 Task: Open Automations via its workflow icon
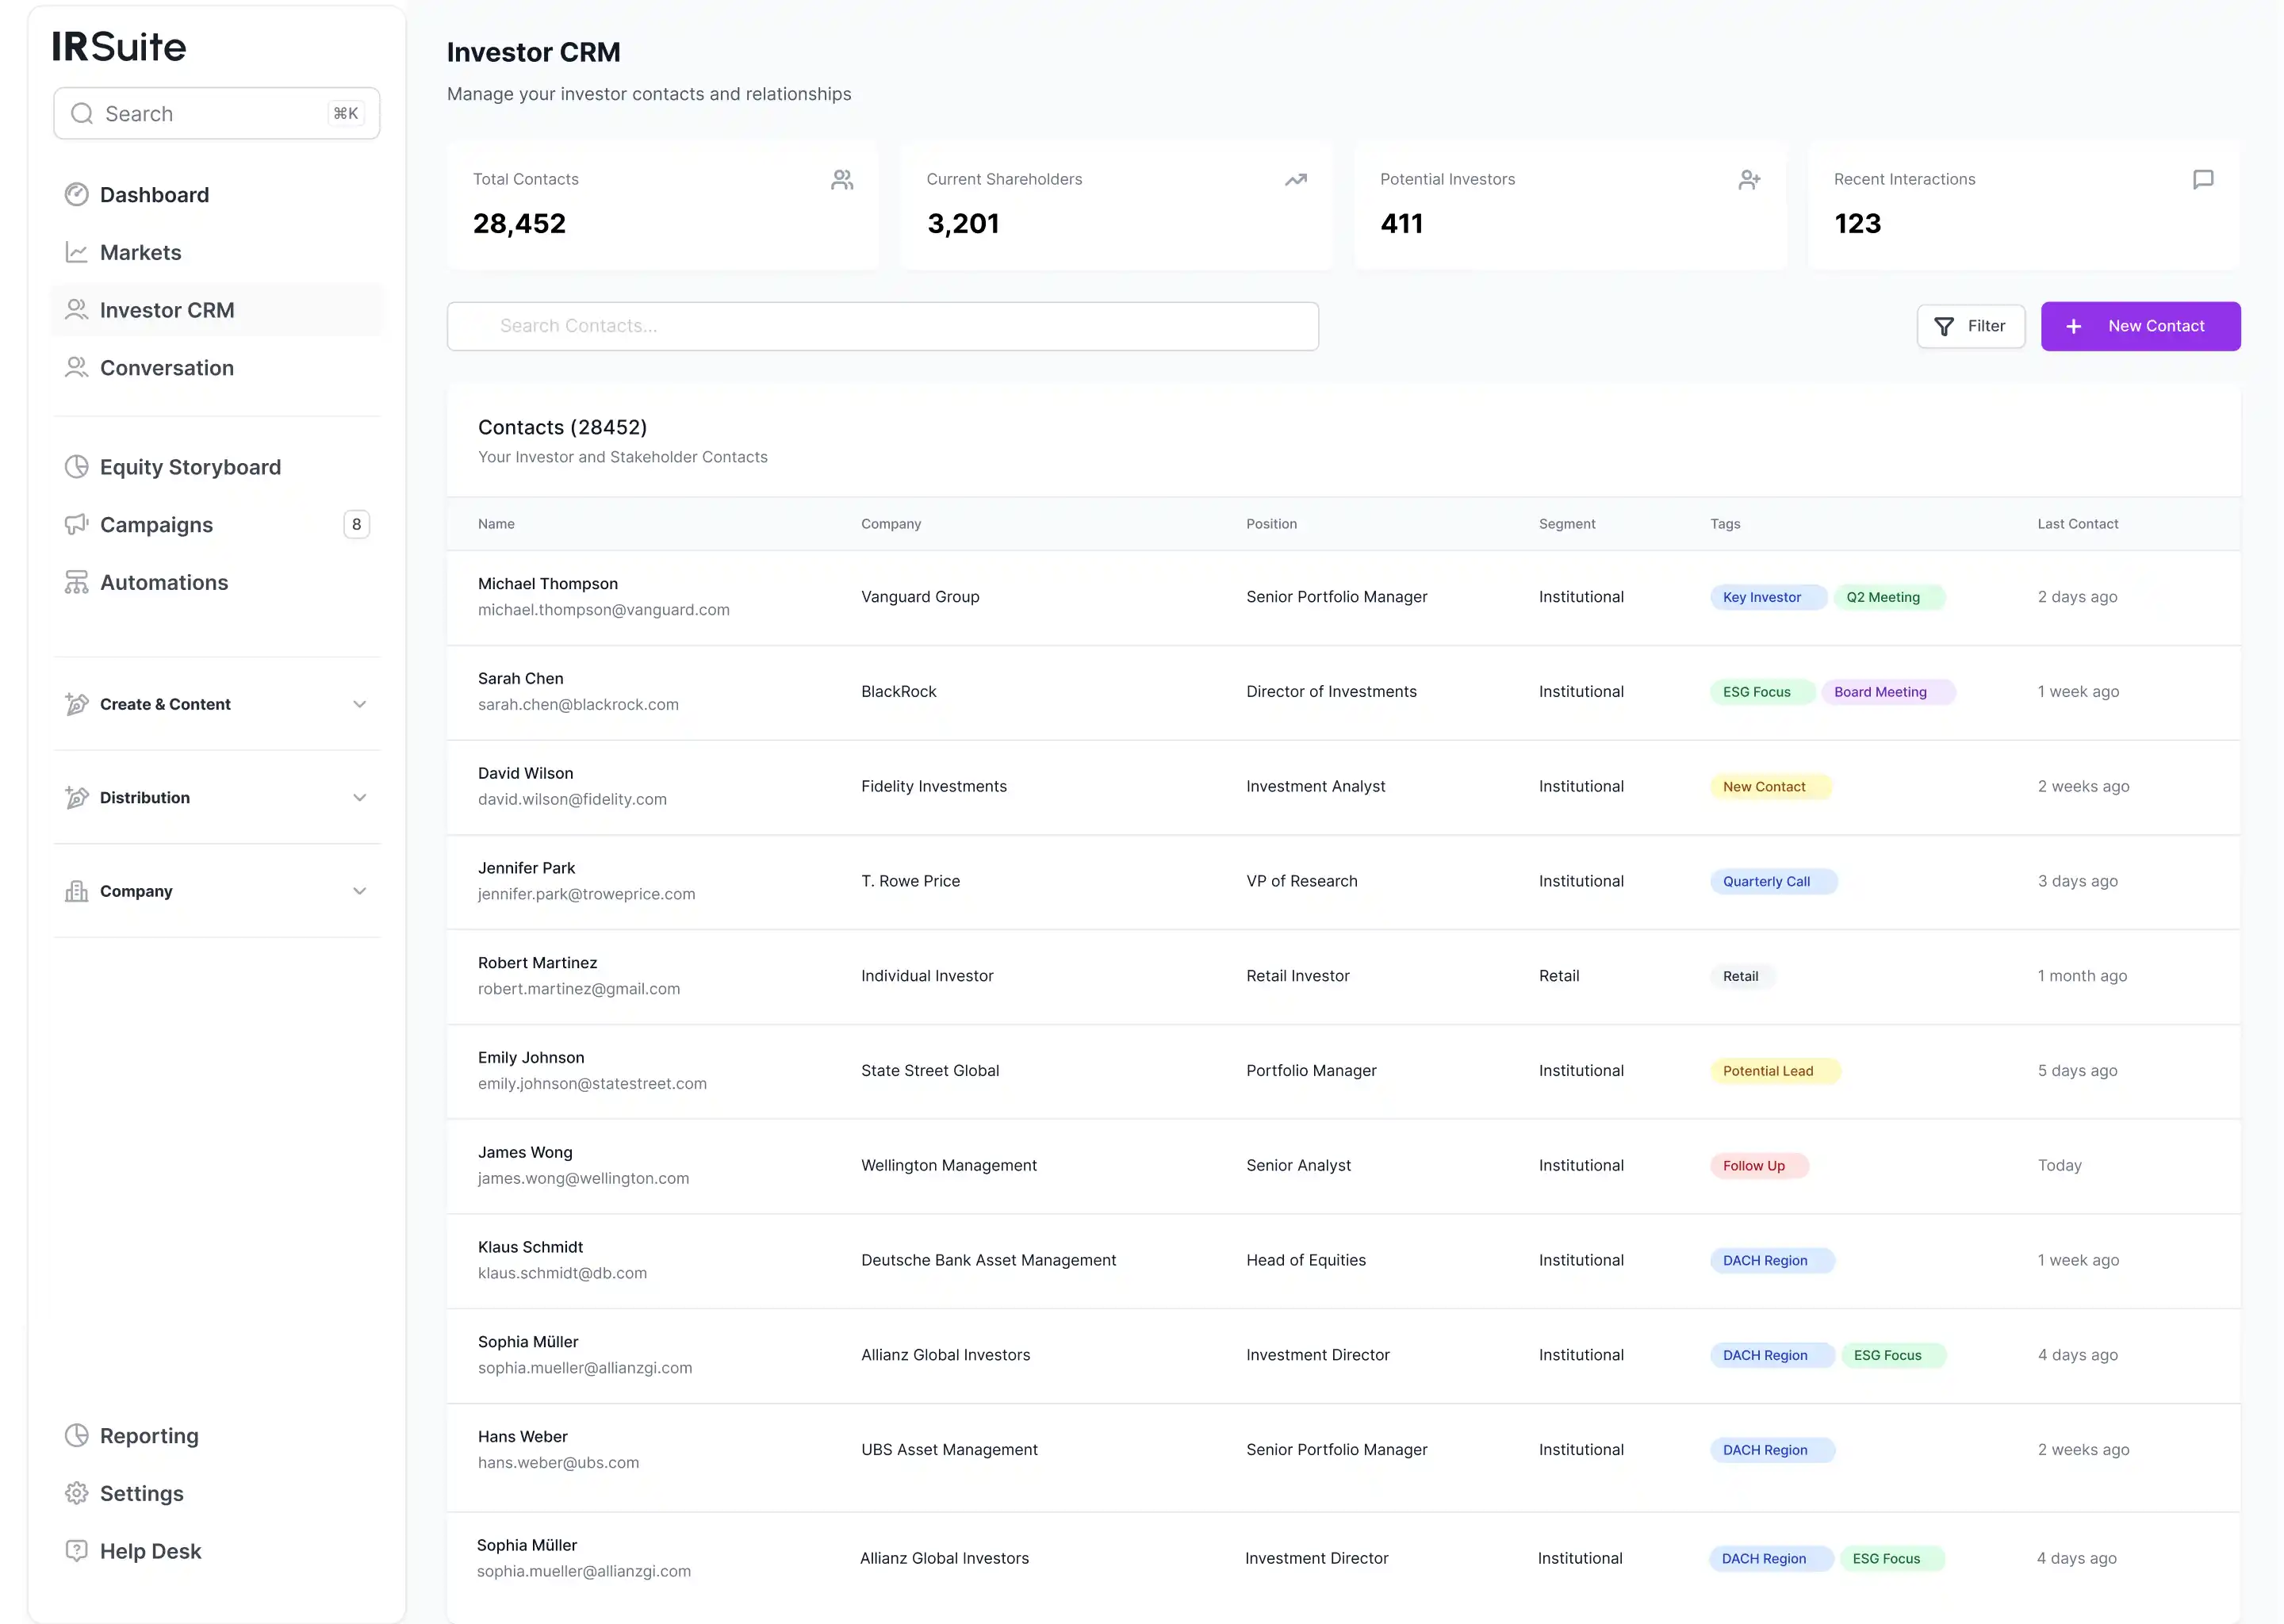pyautogui.click(x=77, y=582)
